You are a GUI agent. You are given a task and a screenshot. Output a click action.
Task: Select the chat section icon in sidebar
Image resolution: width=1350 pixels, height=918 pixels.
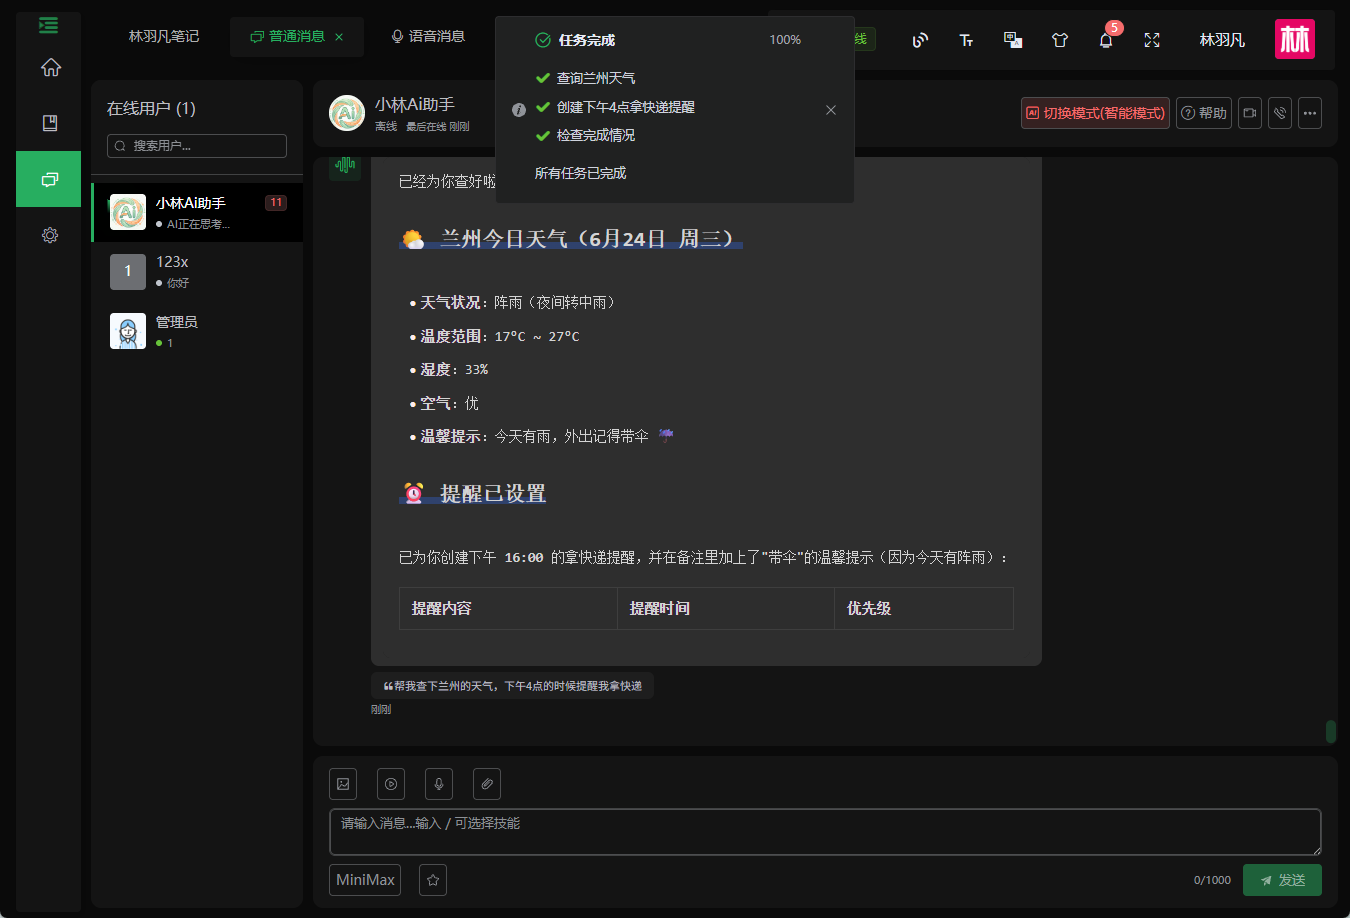(49, 179)
